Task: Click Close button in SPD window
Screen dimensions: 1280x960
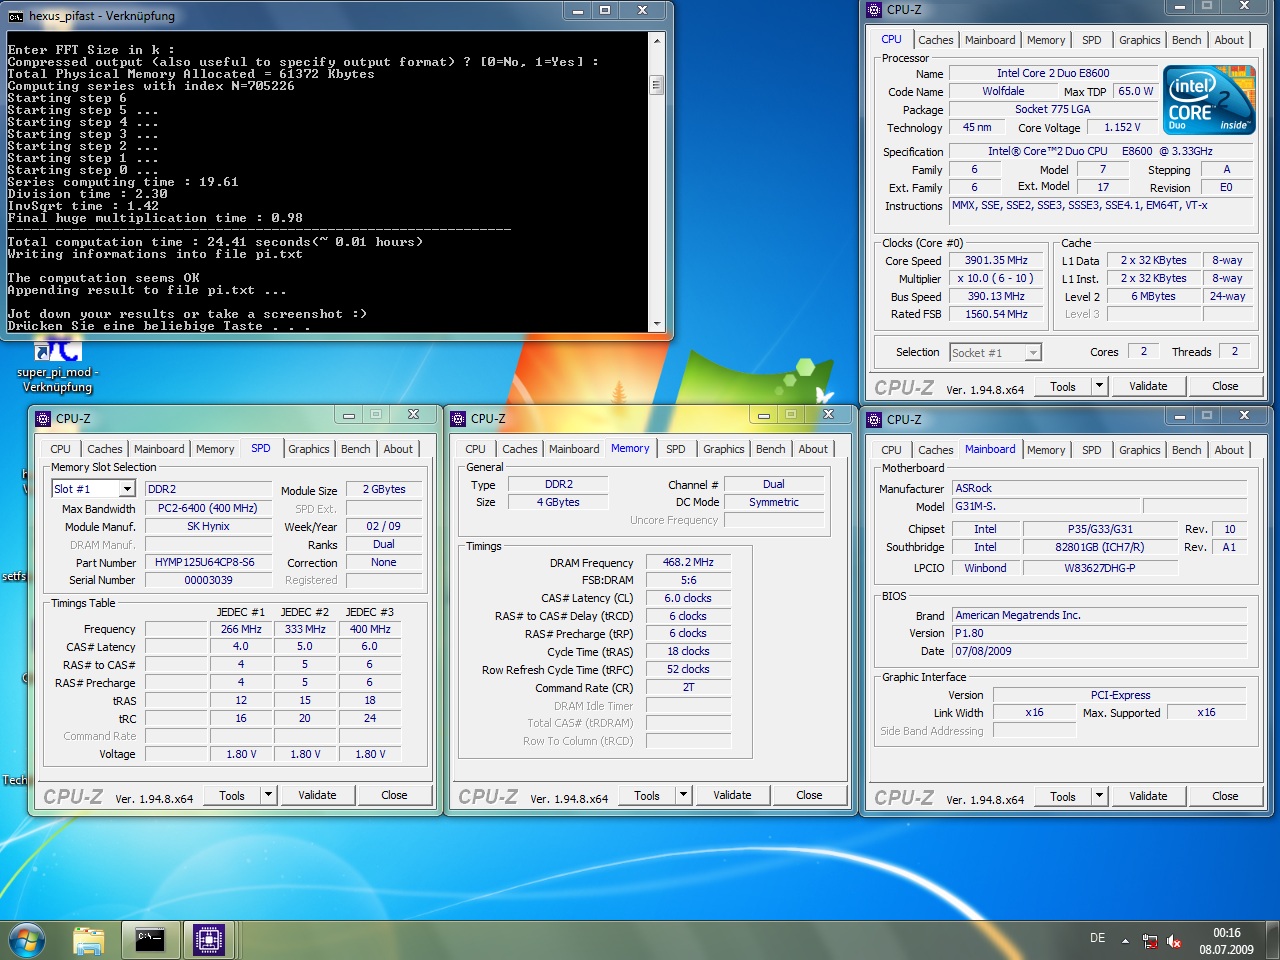Action: (x=394, y=795)
